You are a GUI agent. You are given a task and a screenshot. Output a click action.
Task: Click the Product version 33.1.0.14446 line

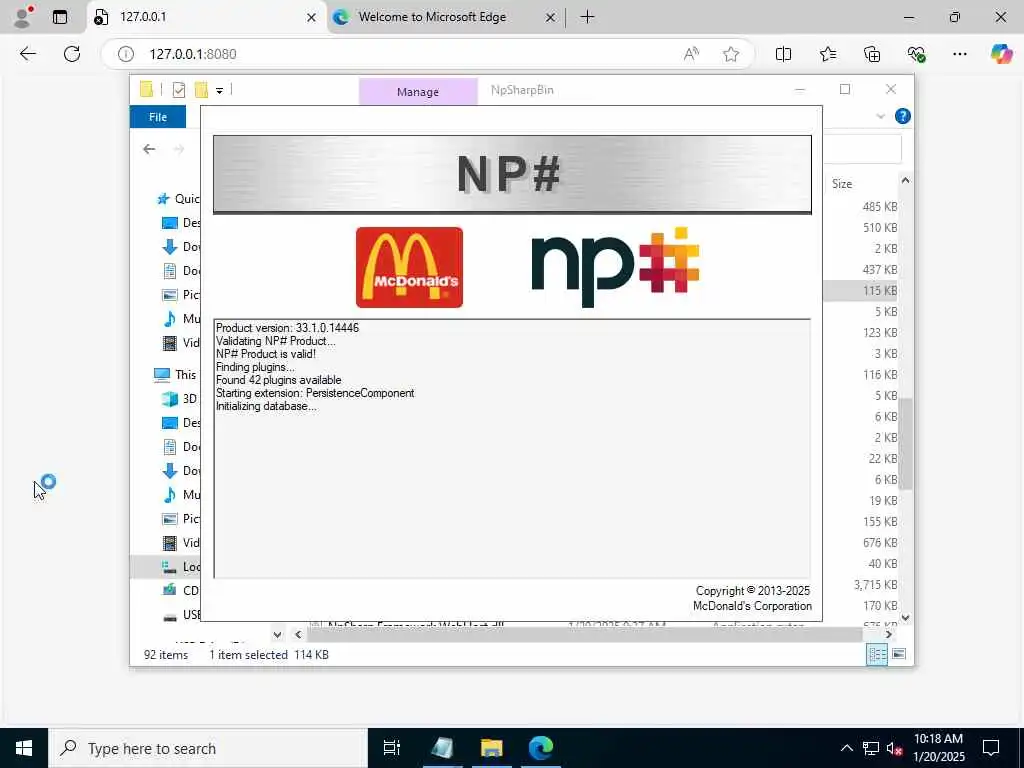click(287, 328)
